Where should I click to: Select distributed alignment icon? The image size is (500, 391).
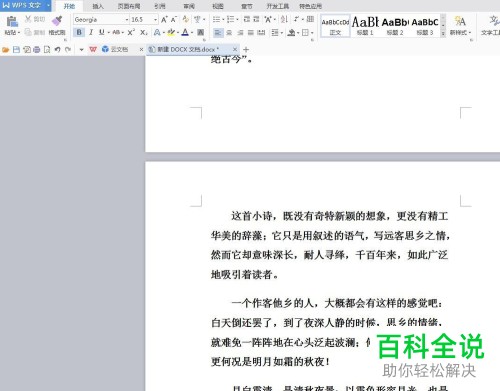point(261,33)
